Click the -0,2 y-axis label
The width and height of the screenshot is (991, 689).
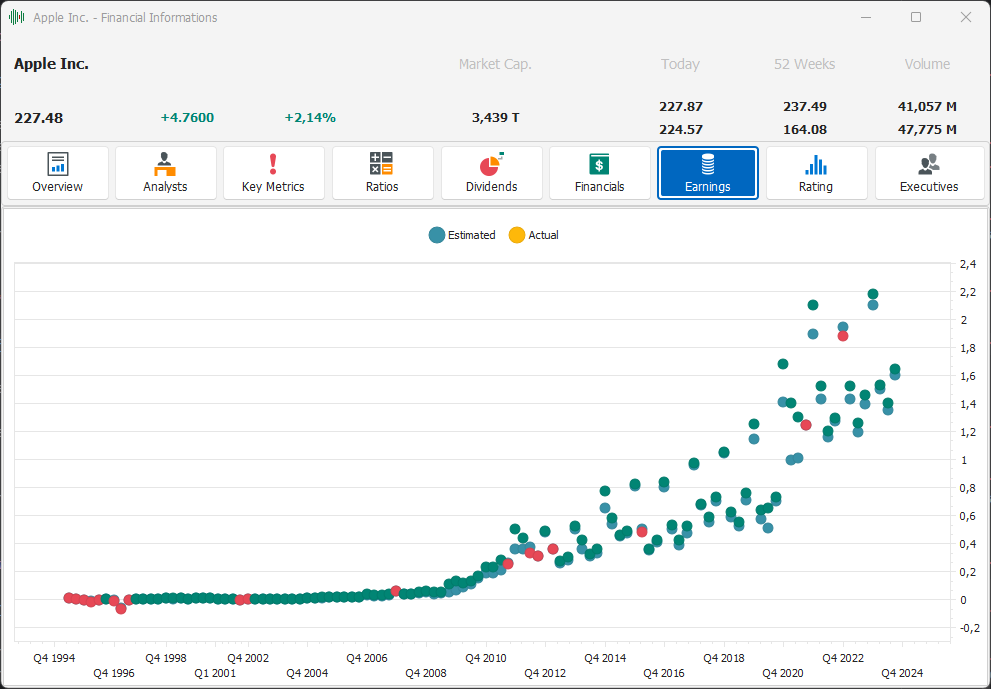(x=970, y=628)
